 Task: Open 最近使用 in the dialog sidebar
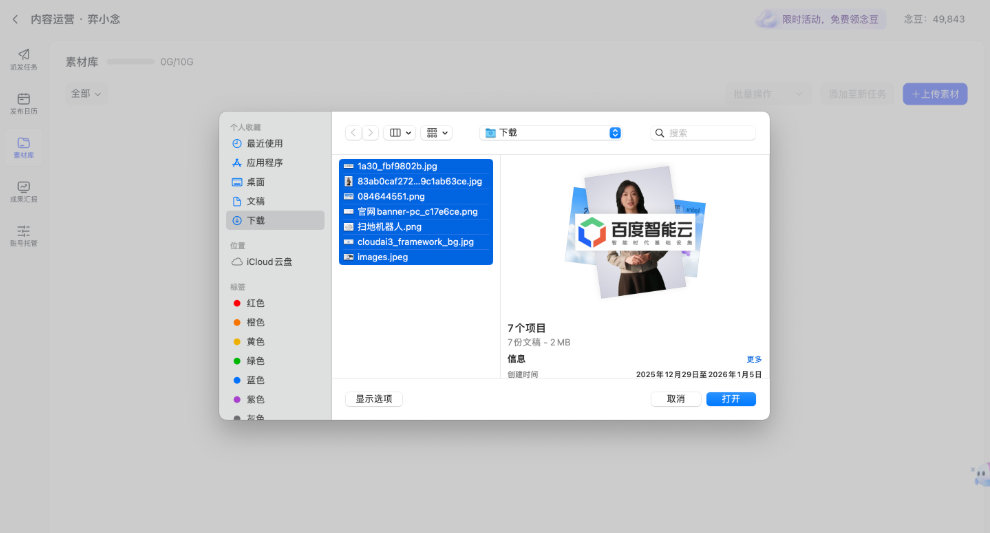pos(264,143)
